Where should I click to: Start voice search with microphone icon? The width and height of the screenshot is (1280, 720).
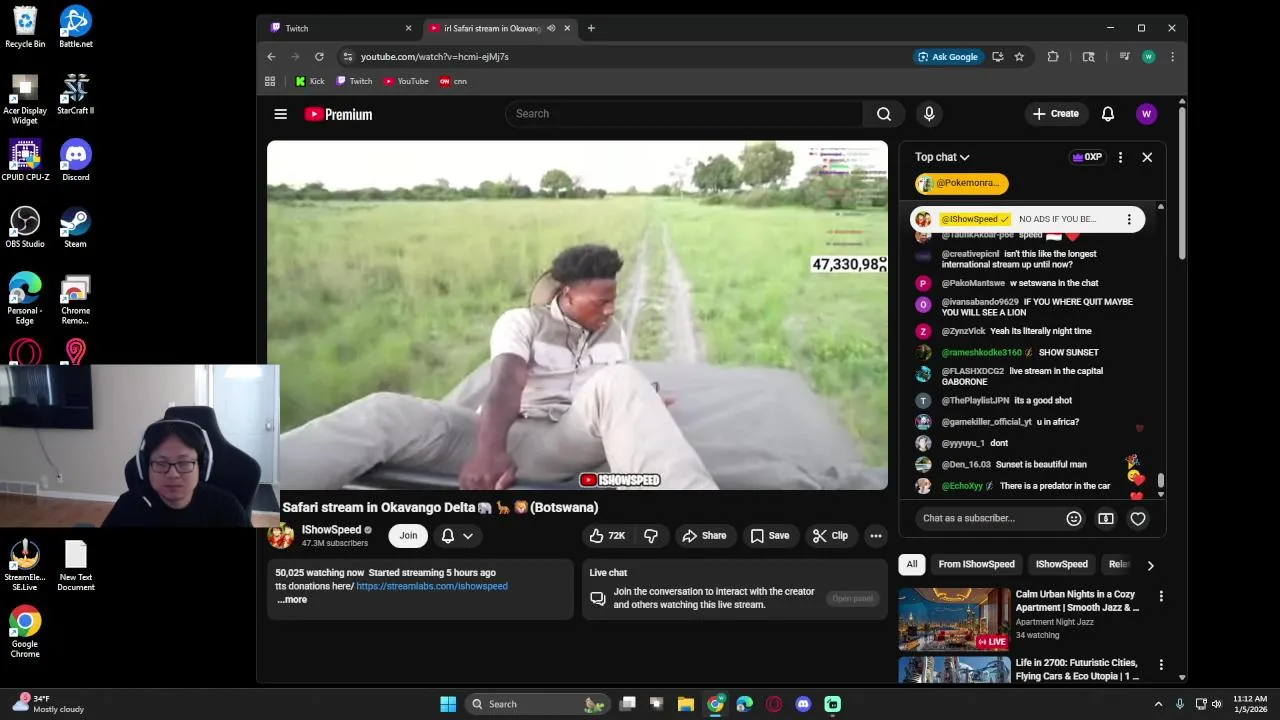pyautogui.click(x=929, y=114)
